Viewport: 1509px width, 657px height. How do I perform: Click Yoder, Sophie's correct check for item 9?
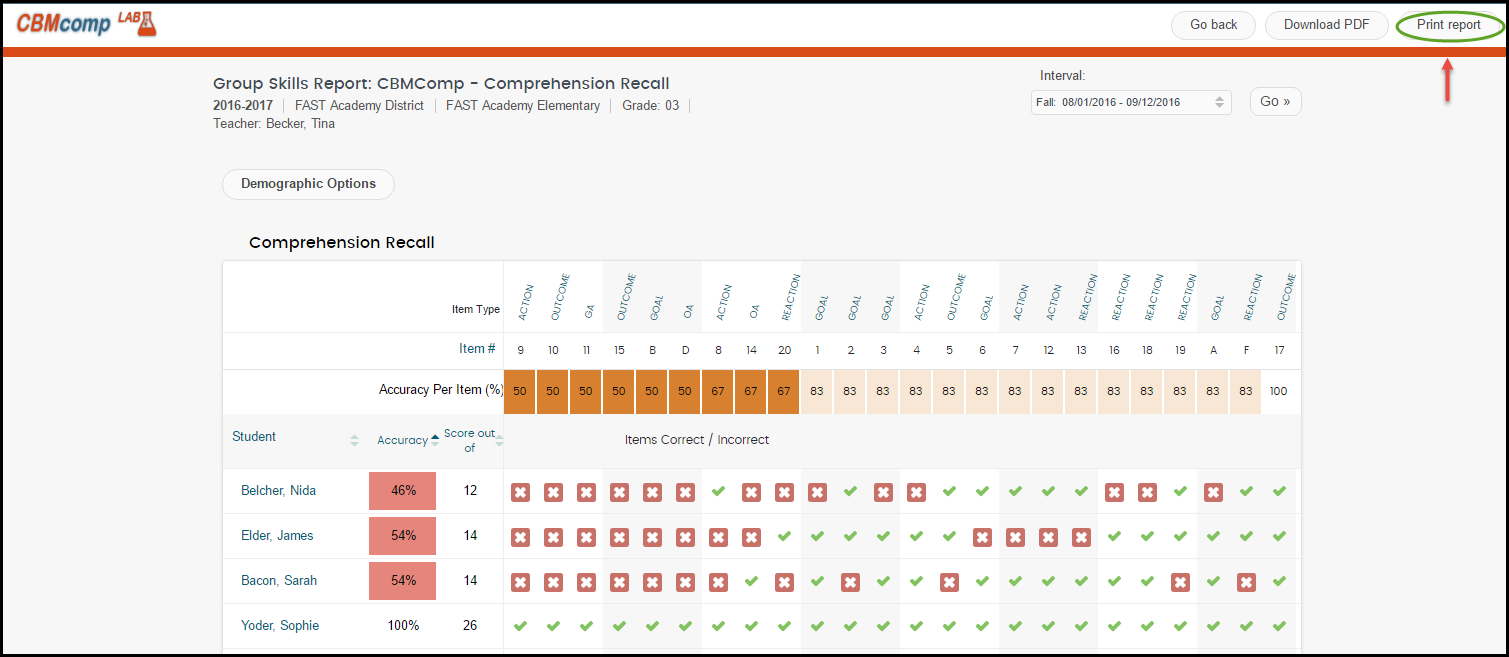point(520,626)
